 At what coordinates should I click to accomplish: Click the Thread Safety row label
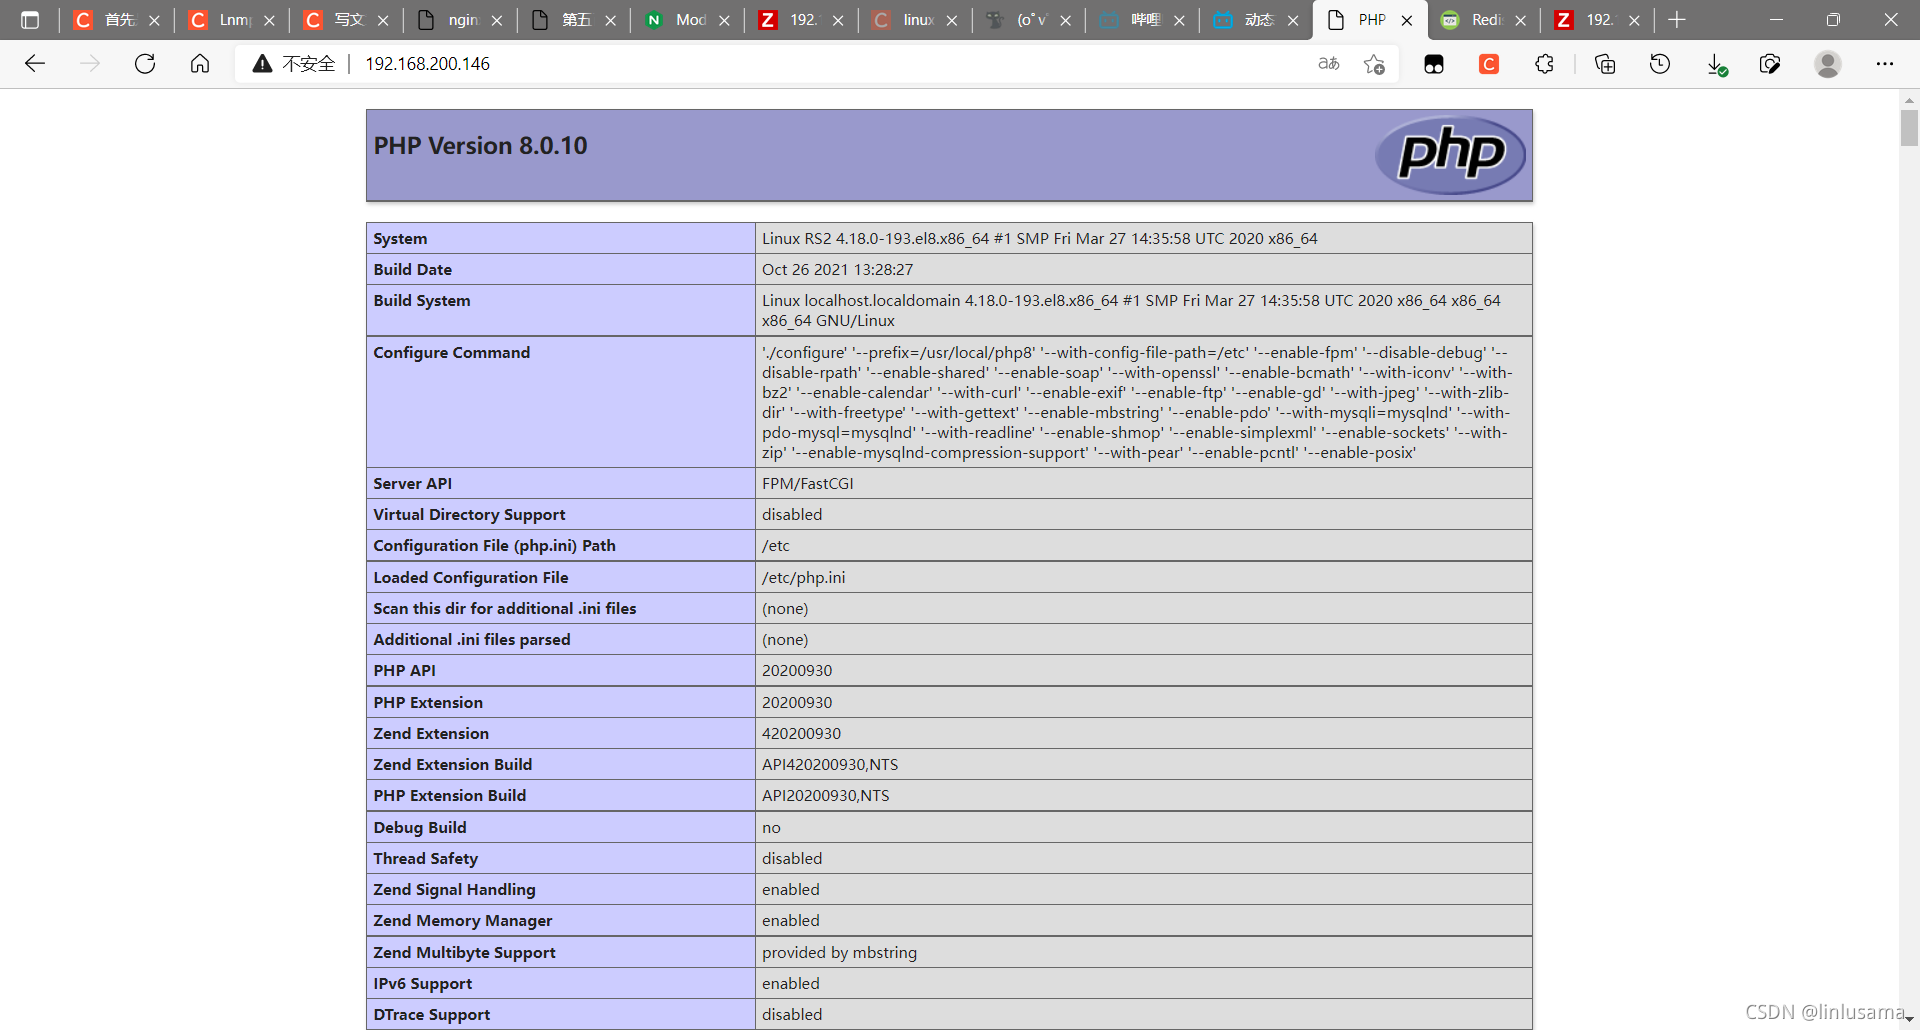click(425, 859)
